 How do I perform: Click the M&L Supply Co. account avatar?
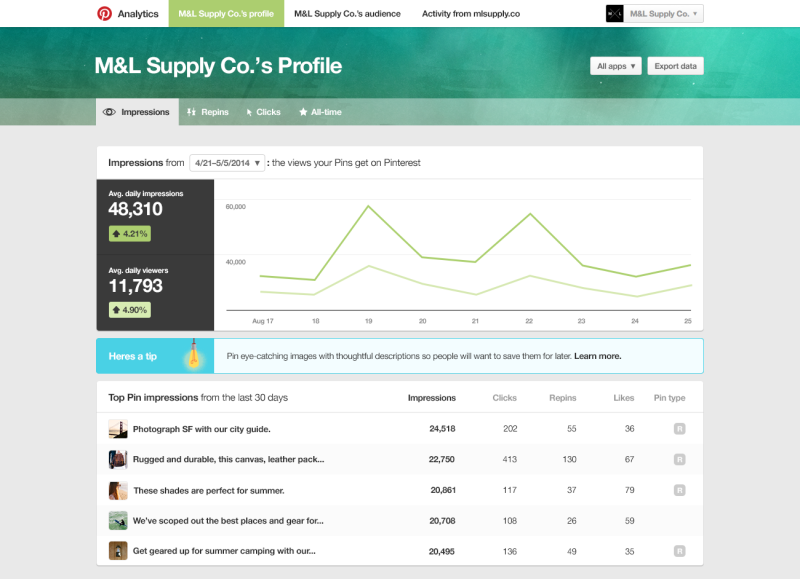click(x=614, y=13)
